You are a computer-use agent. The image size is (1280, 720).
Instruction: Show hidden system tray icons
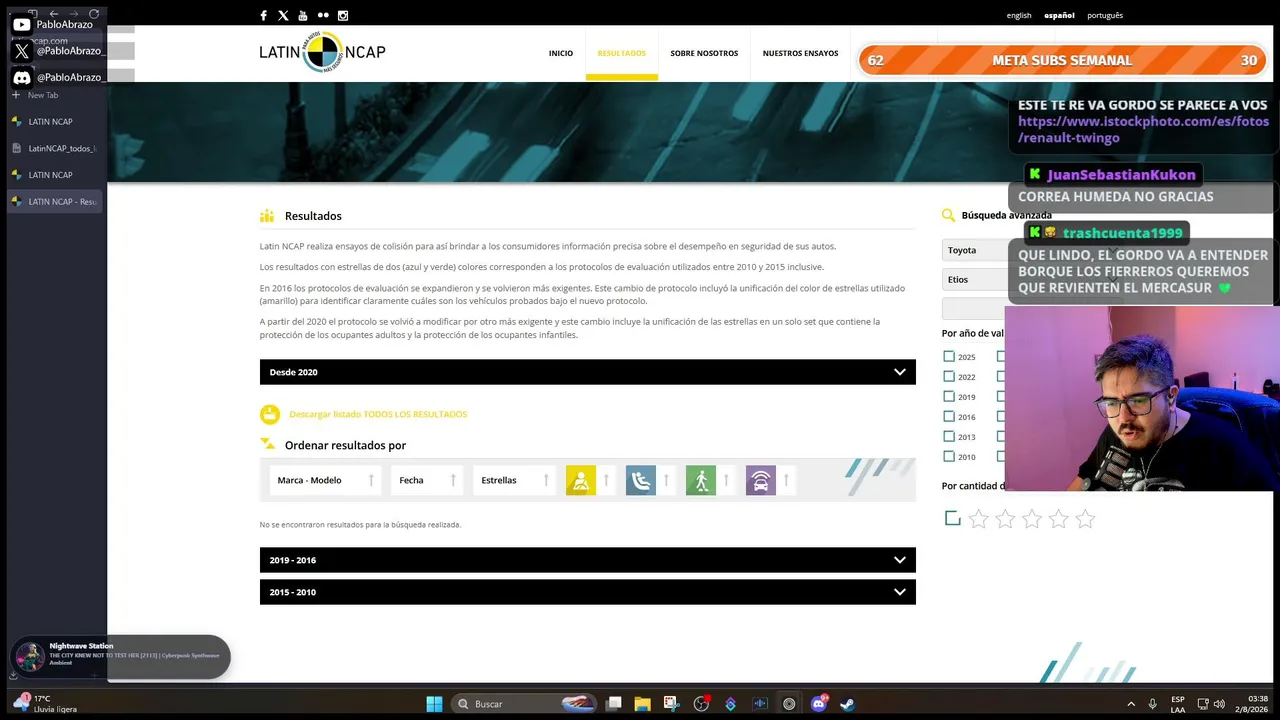click(x=1131, y=704)
